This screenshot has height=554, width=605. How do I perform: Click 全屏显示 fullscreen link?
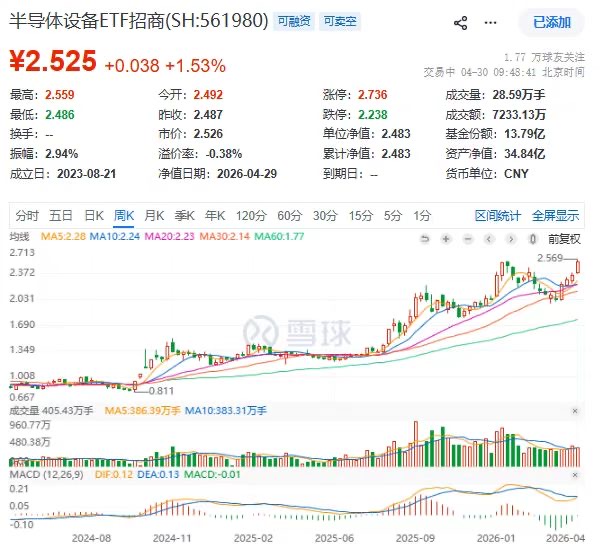click(555, 216)
